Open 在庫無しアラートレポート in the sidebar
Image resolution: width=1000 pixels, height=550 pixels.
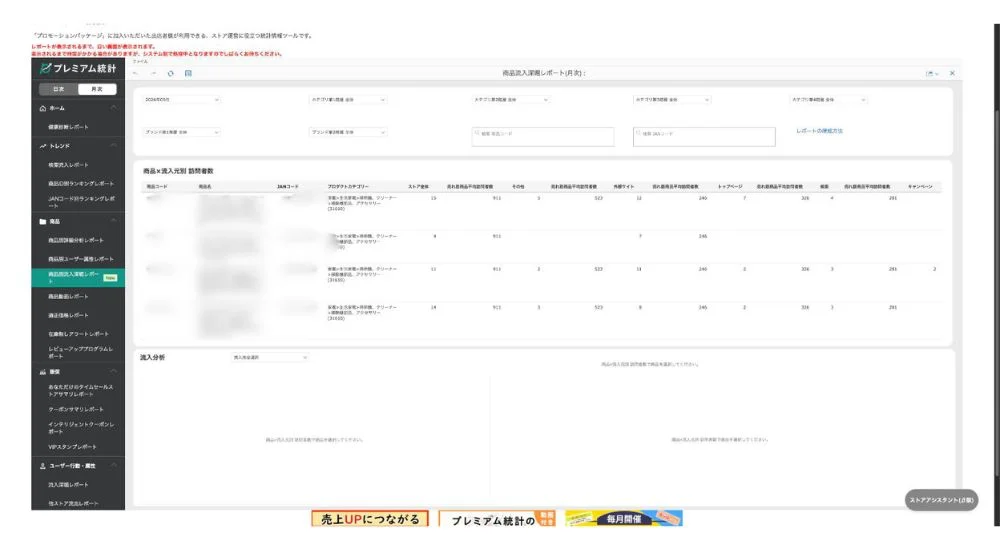click(78, 334)
